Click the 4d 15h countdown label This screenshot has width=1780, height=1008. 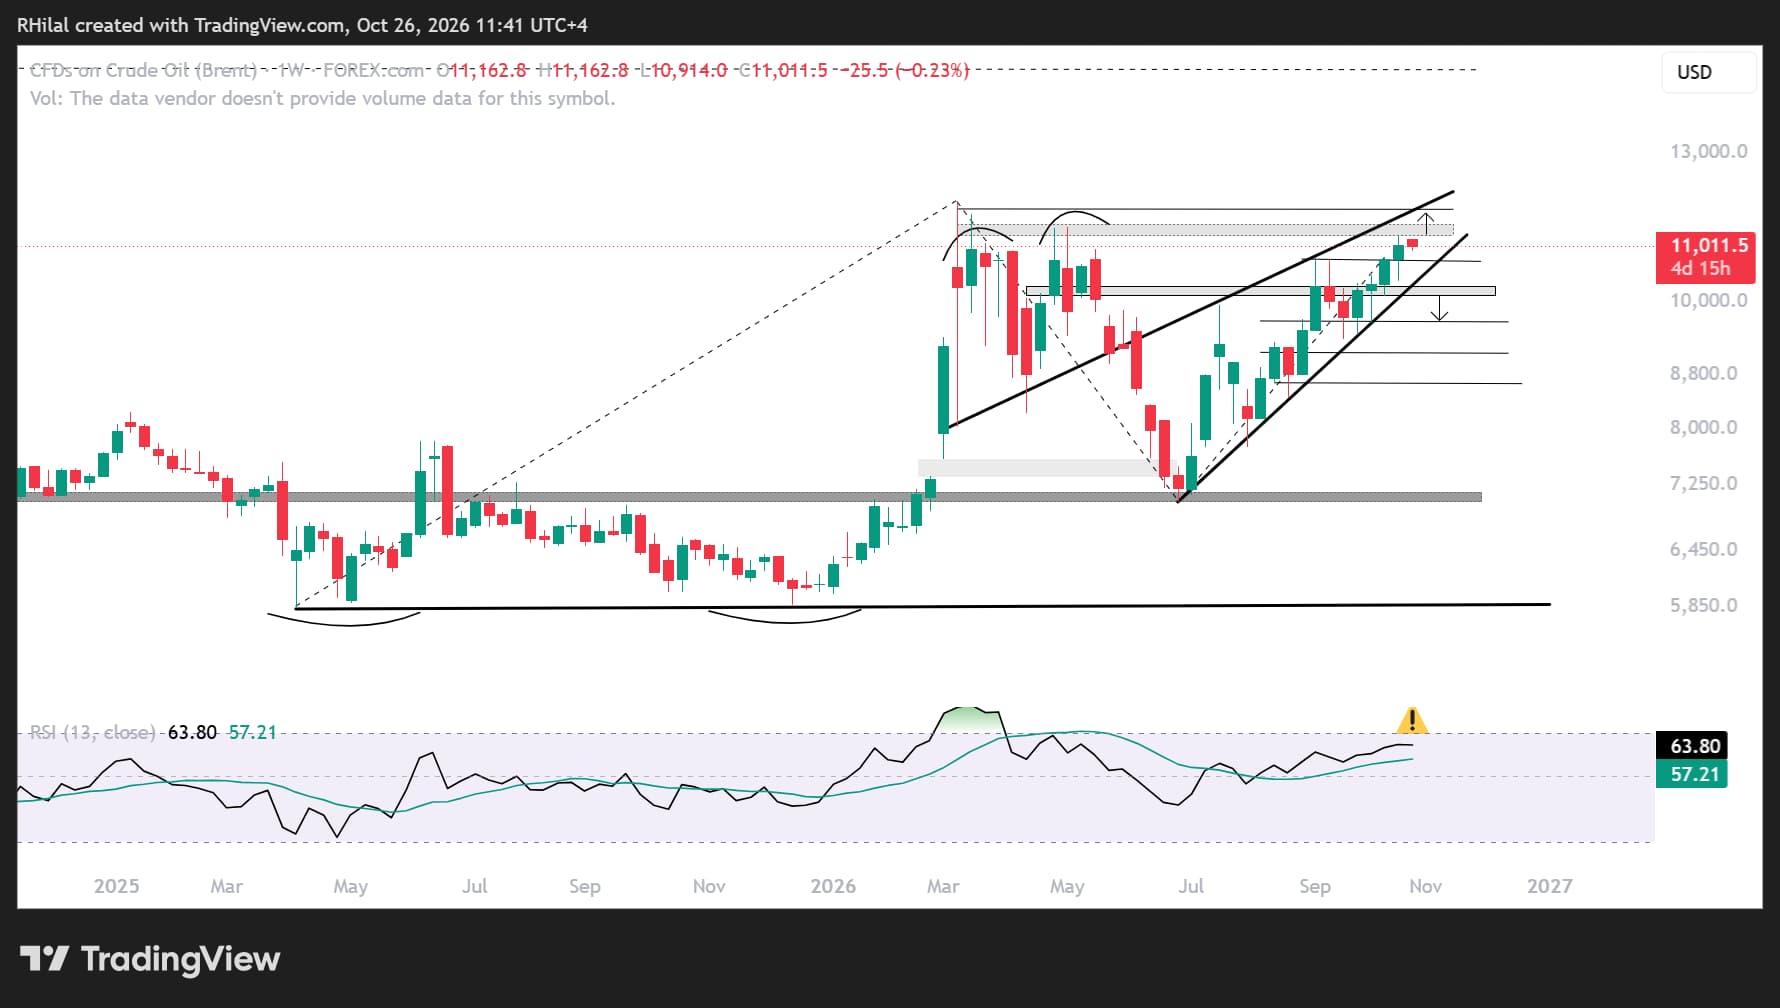(x=1700, y=268)
